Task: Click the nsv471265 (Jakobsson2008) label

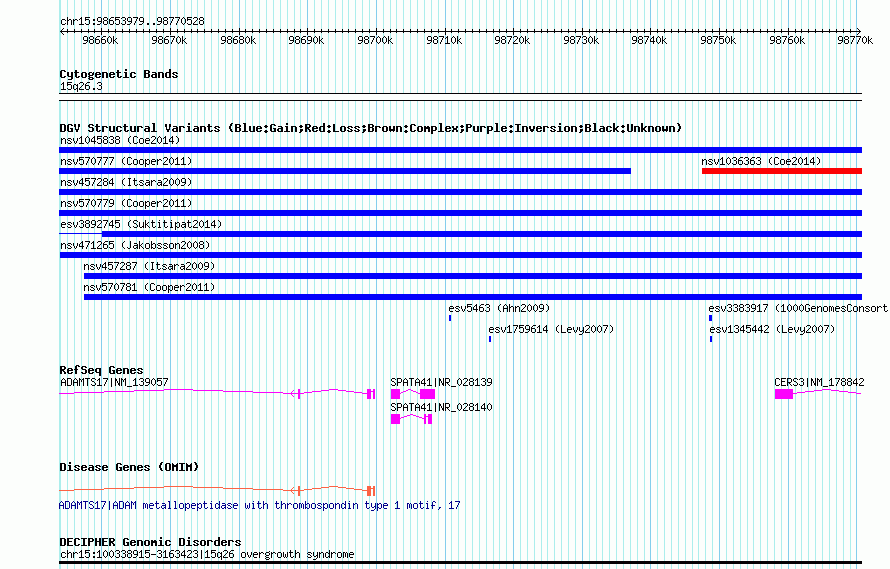Action: click(x=135, y=245)
